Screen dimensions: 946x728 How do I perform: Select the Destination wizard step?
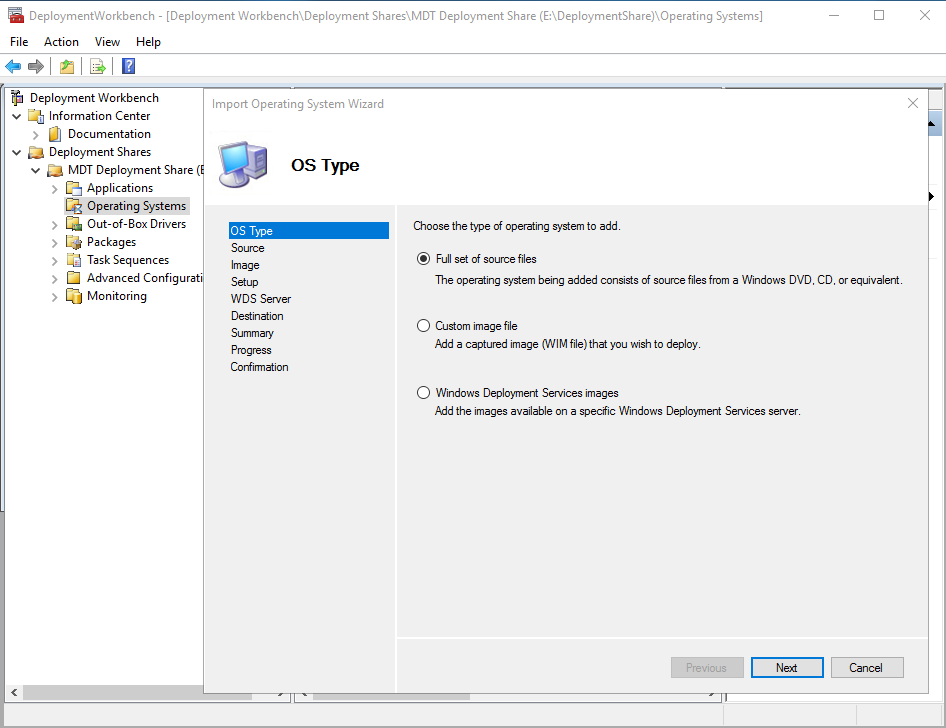(257, 315)
